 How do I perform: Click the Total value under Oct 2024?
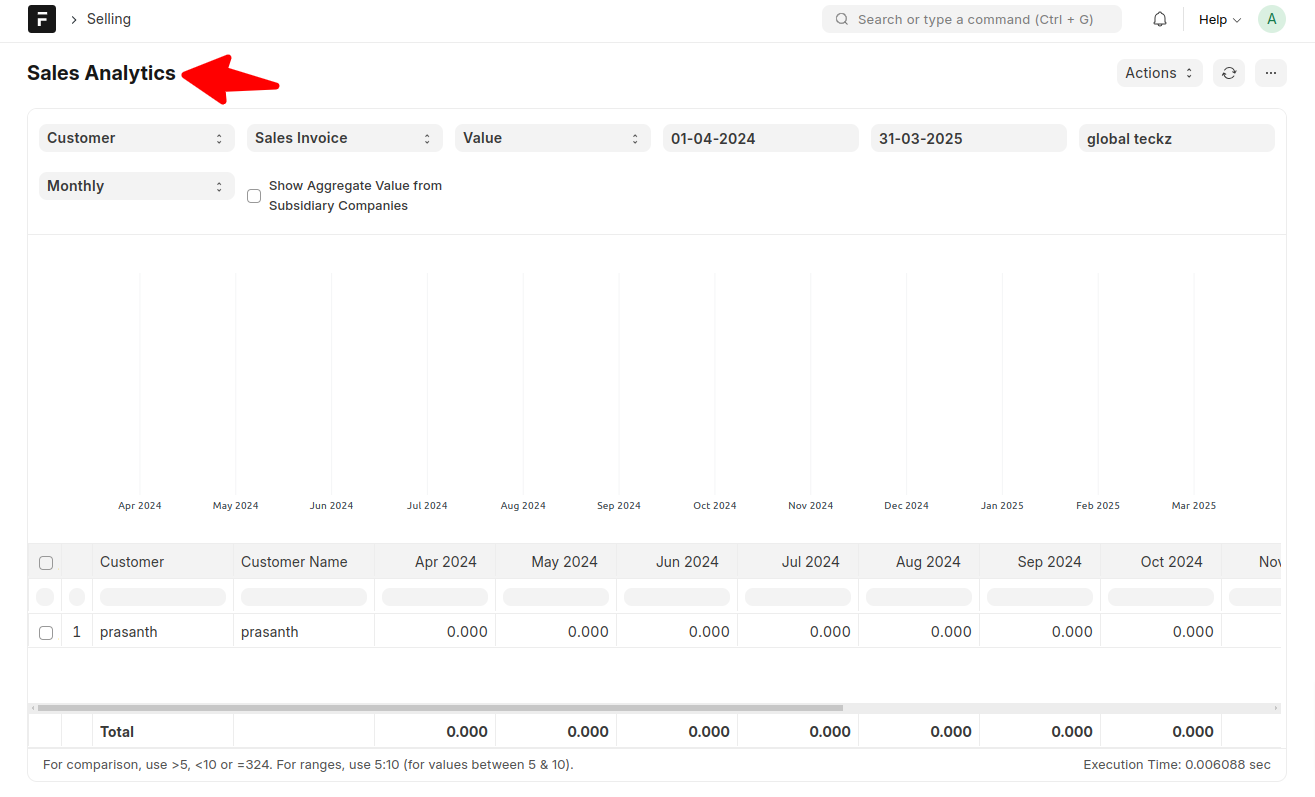(1193, 732)
